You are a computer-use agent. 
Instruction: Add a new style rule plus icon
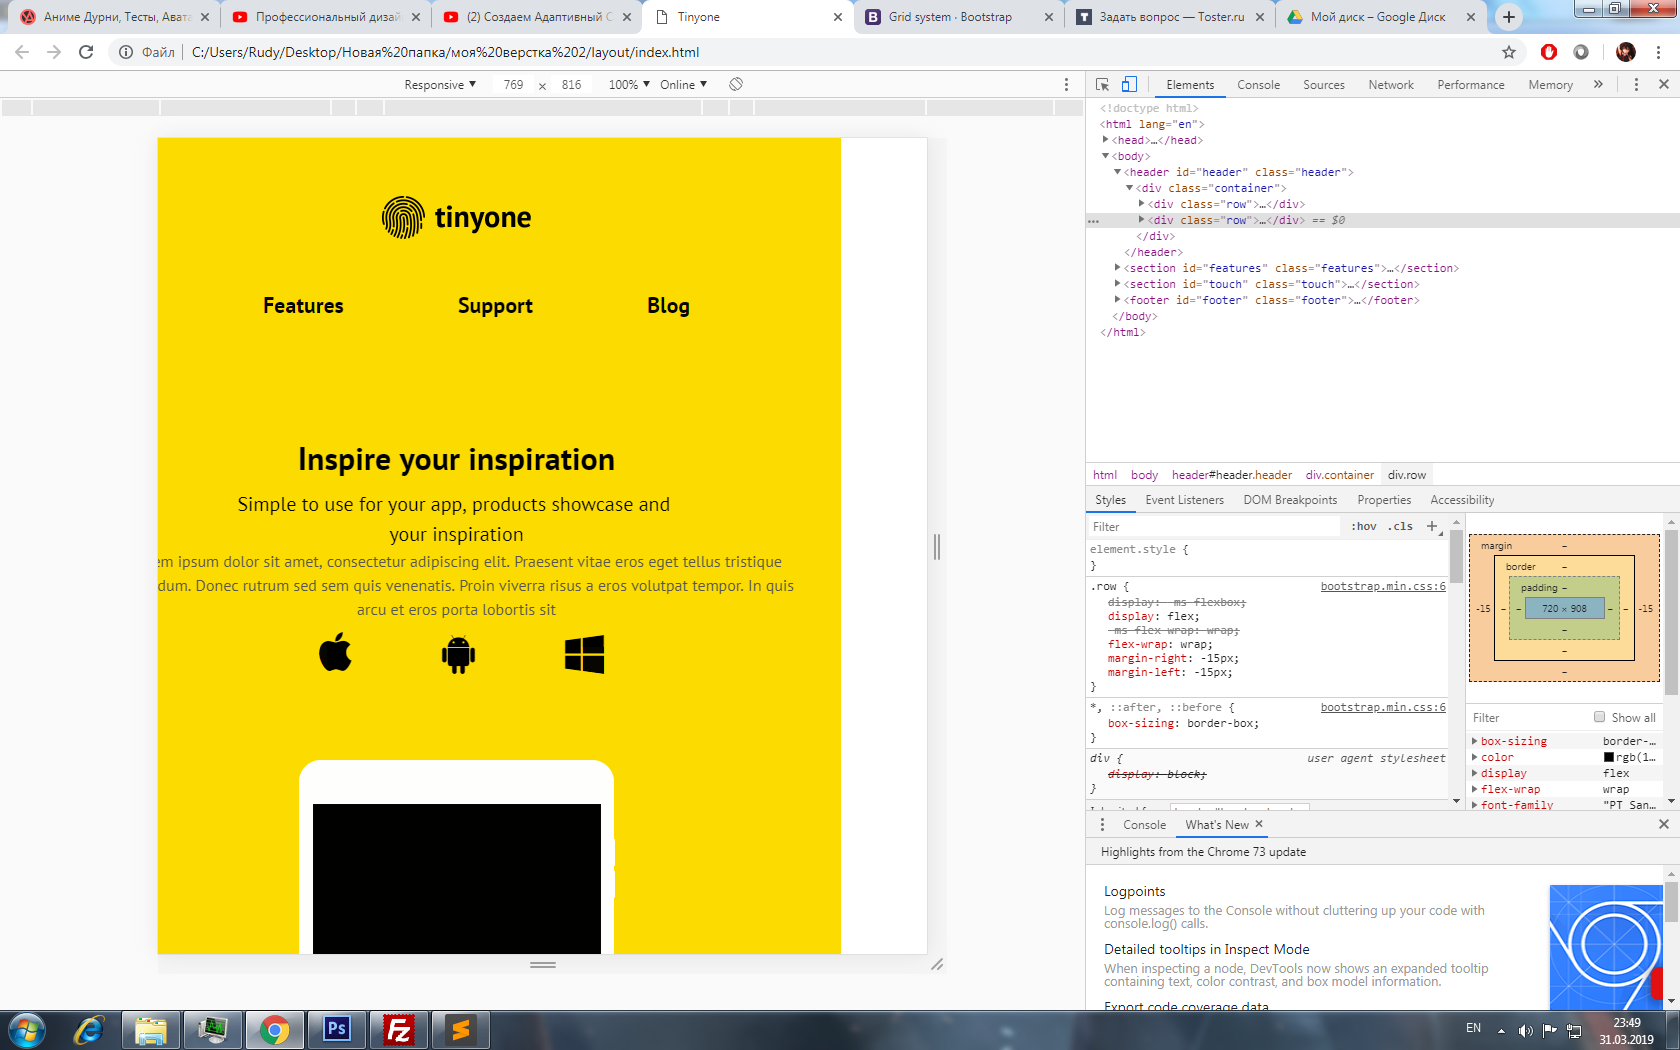[1432, 526]
